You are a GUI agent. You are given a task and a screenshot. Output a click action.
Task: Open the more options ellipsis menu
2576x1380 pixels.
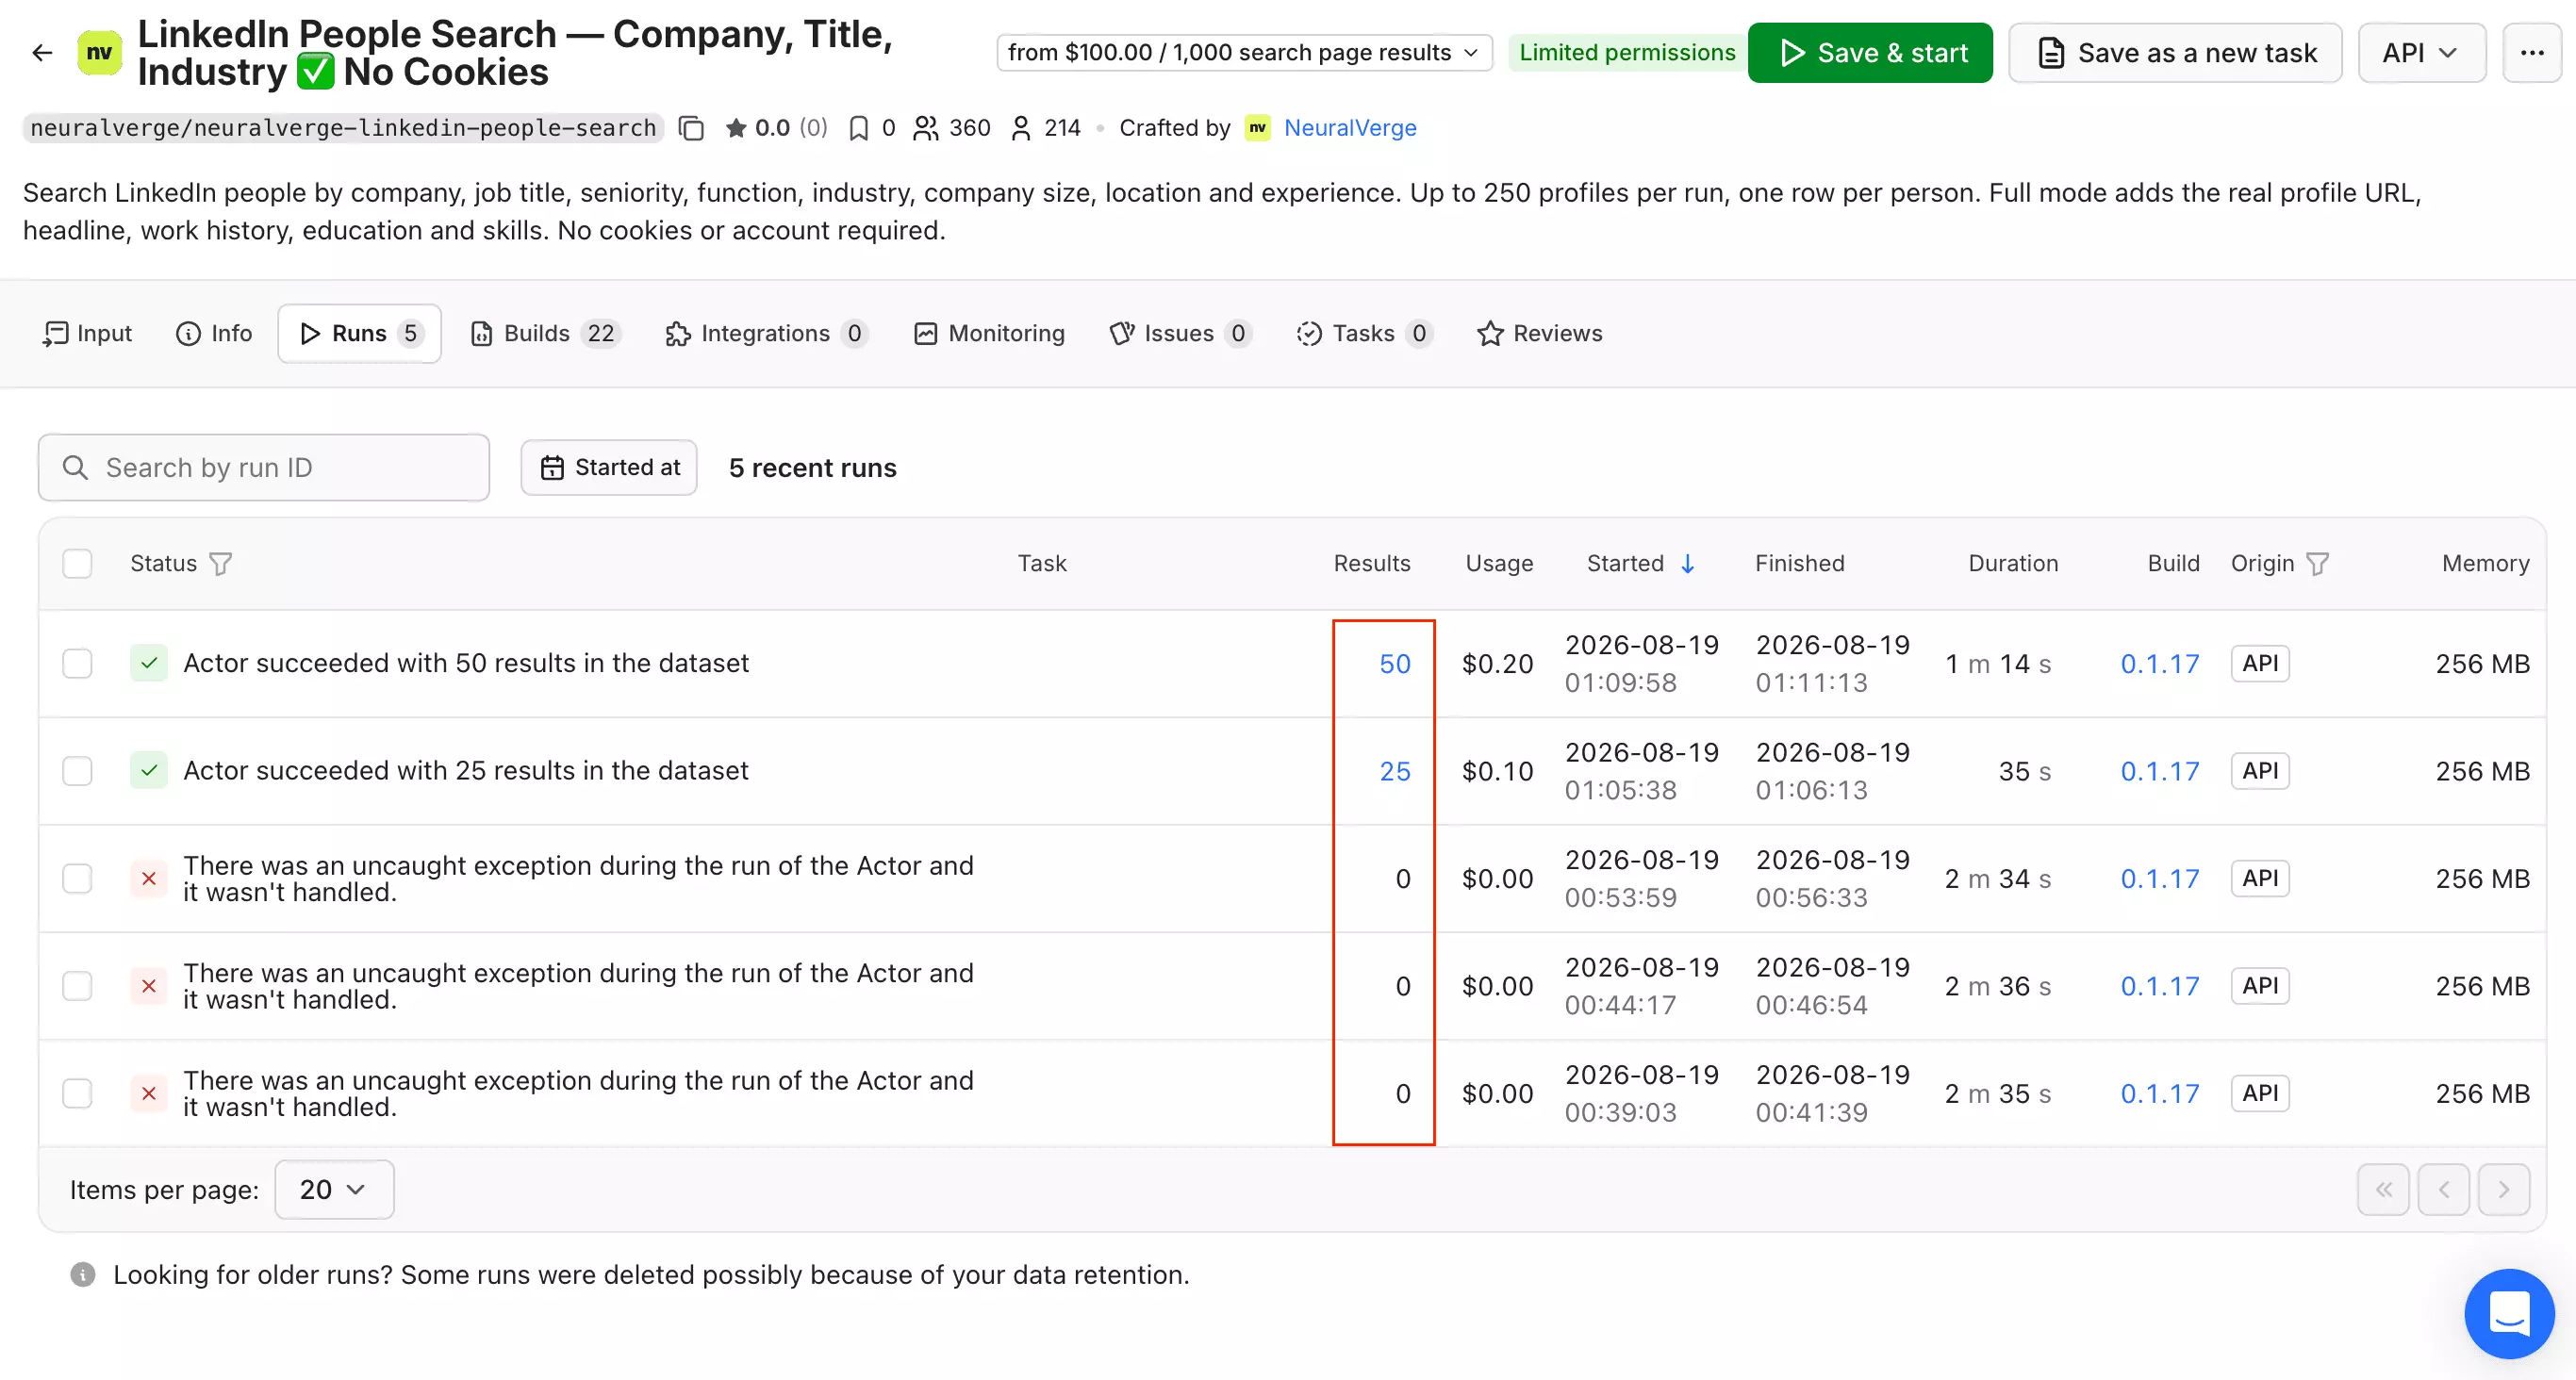click(x=2531, y=52)
